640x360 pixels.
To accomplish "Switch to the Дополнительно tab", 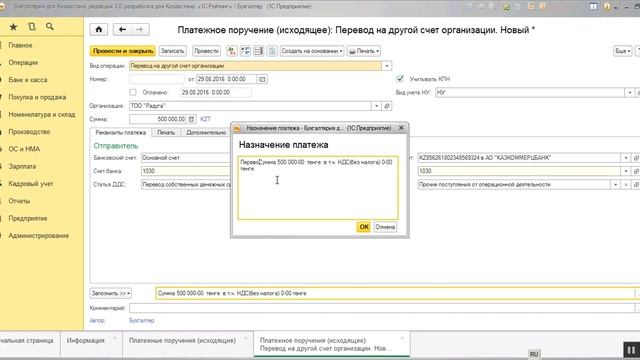I will (x=206, y=133).
